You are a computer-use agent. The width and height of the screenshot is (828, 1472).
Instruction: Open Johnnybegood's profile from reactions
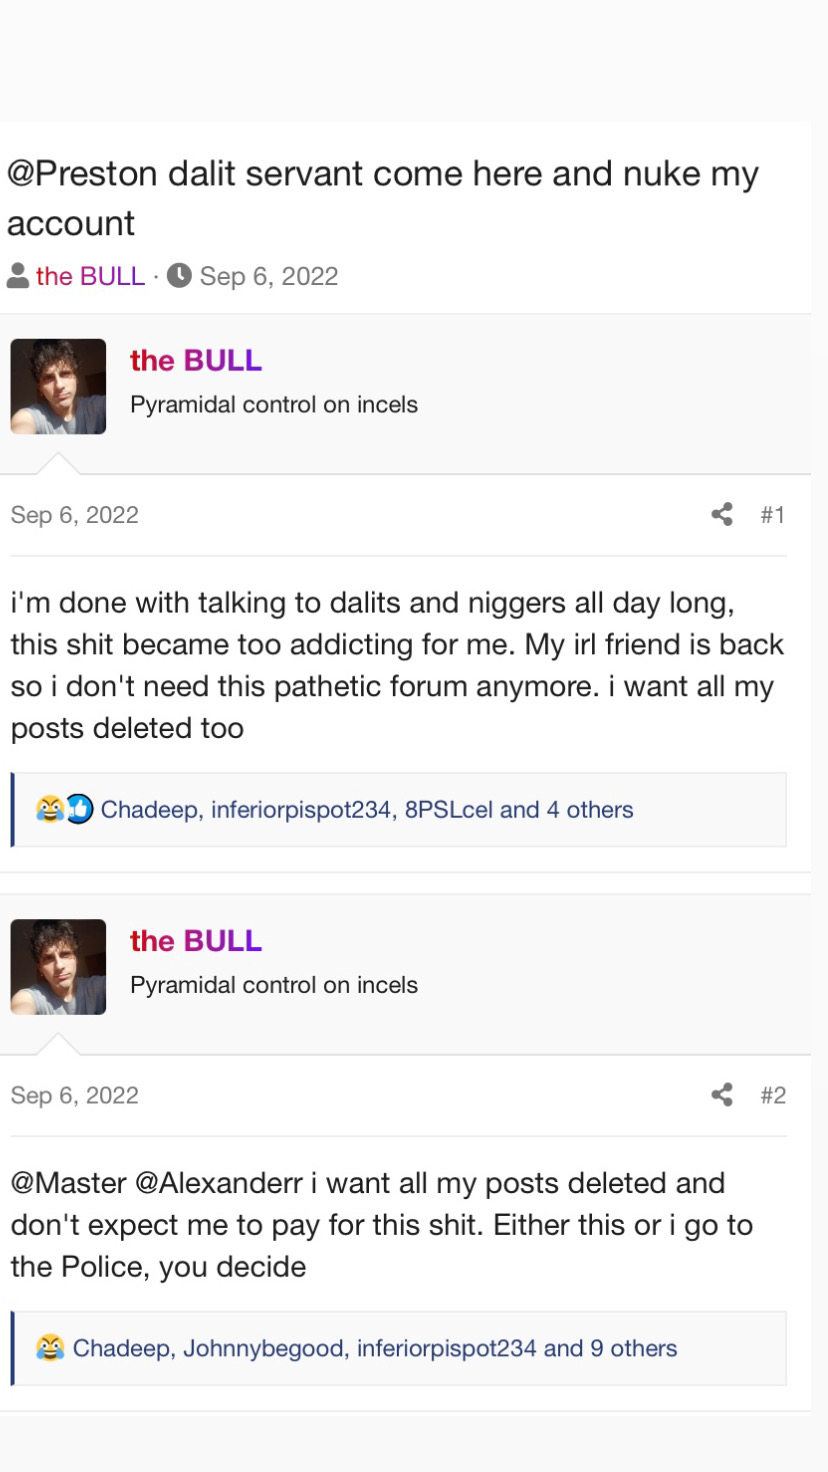[x=263, y=1348]
